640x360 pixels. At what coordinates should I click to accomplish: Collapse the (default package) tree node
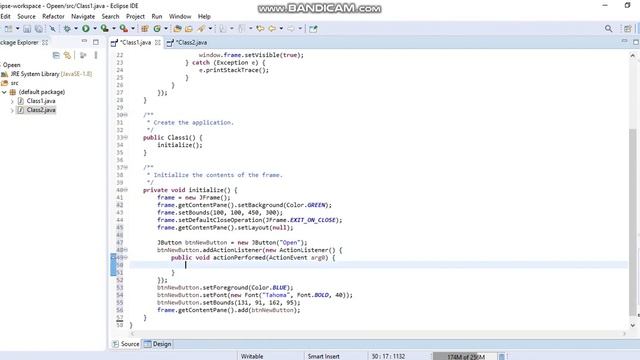coord(4,92)
